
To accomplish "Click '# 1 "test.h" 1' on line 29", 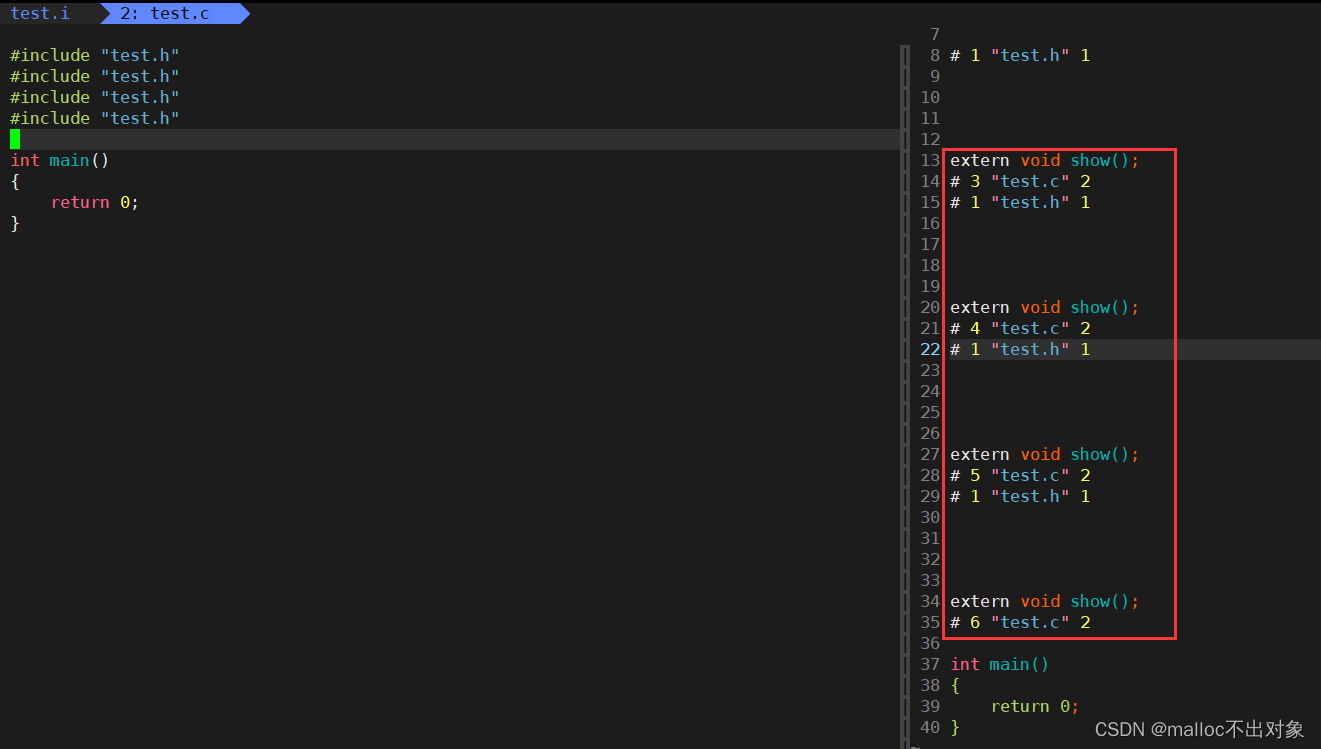I will click(x=1020, y=496).
